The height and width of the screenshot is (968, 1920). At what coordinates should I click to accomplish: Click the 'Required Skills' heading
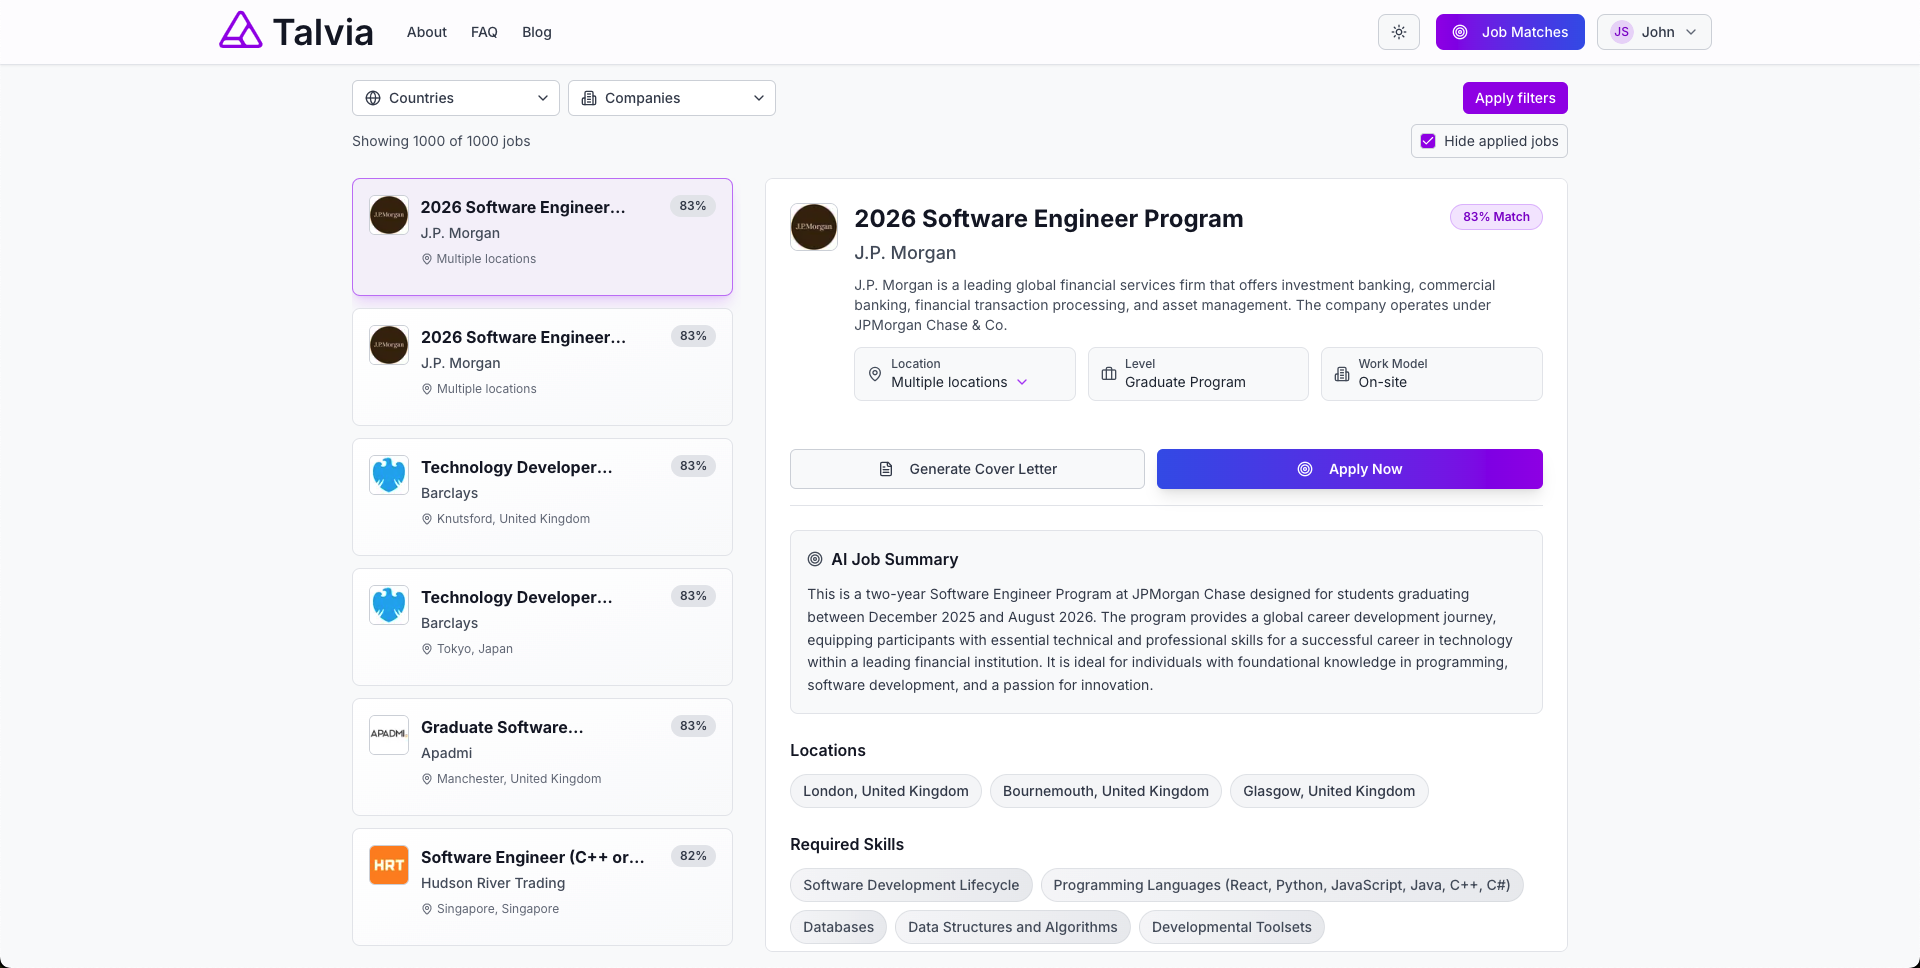(x=847, y=844)
